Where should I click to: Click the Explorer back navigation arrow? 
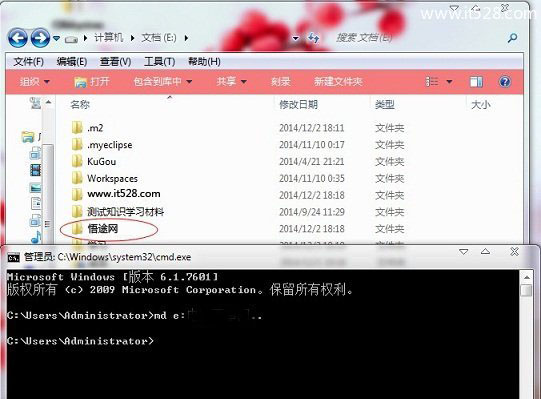pos(18,38)
